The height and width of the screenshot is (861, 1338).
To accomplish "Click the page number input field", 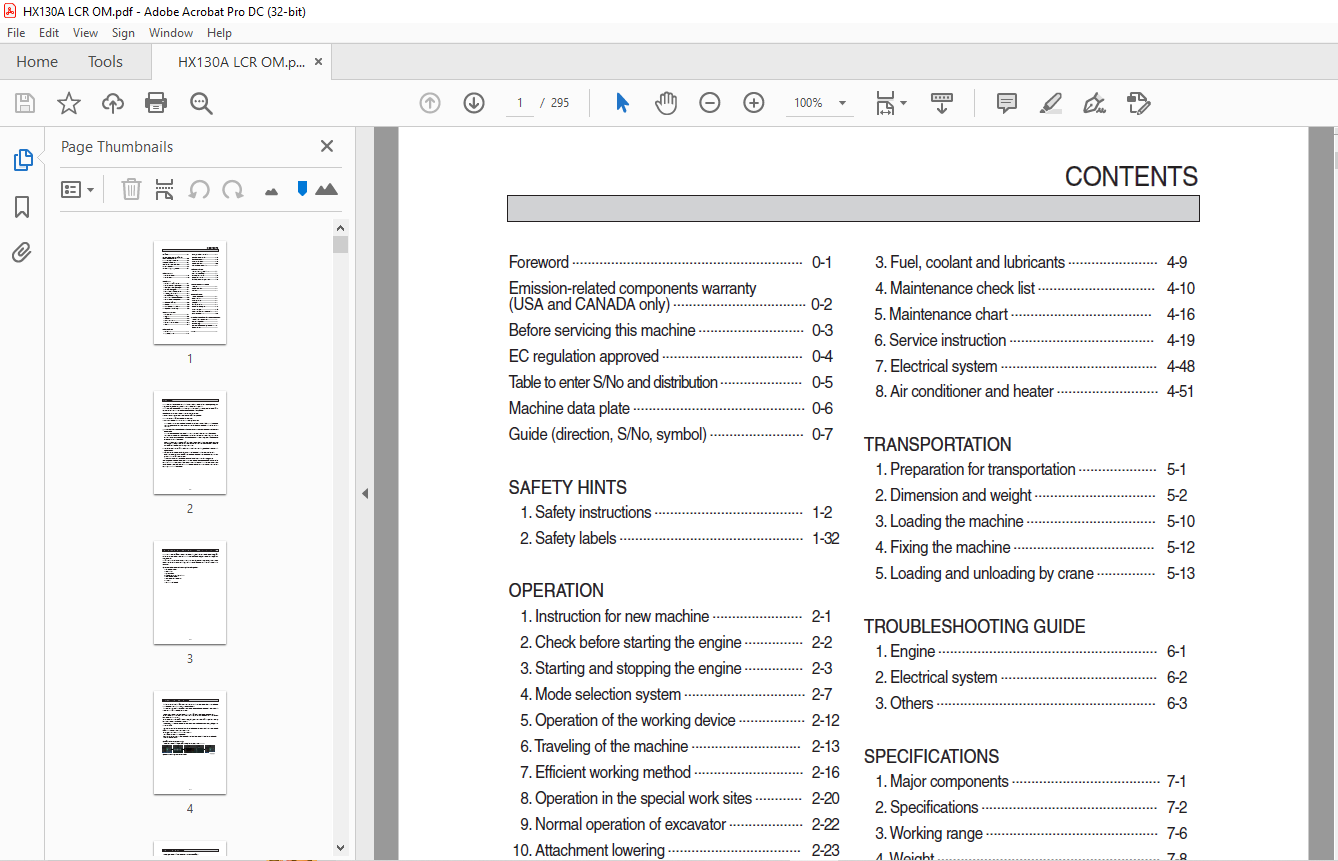I will click(520, 103).
